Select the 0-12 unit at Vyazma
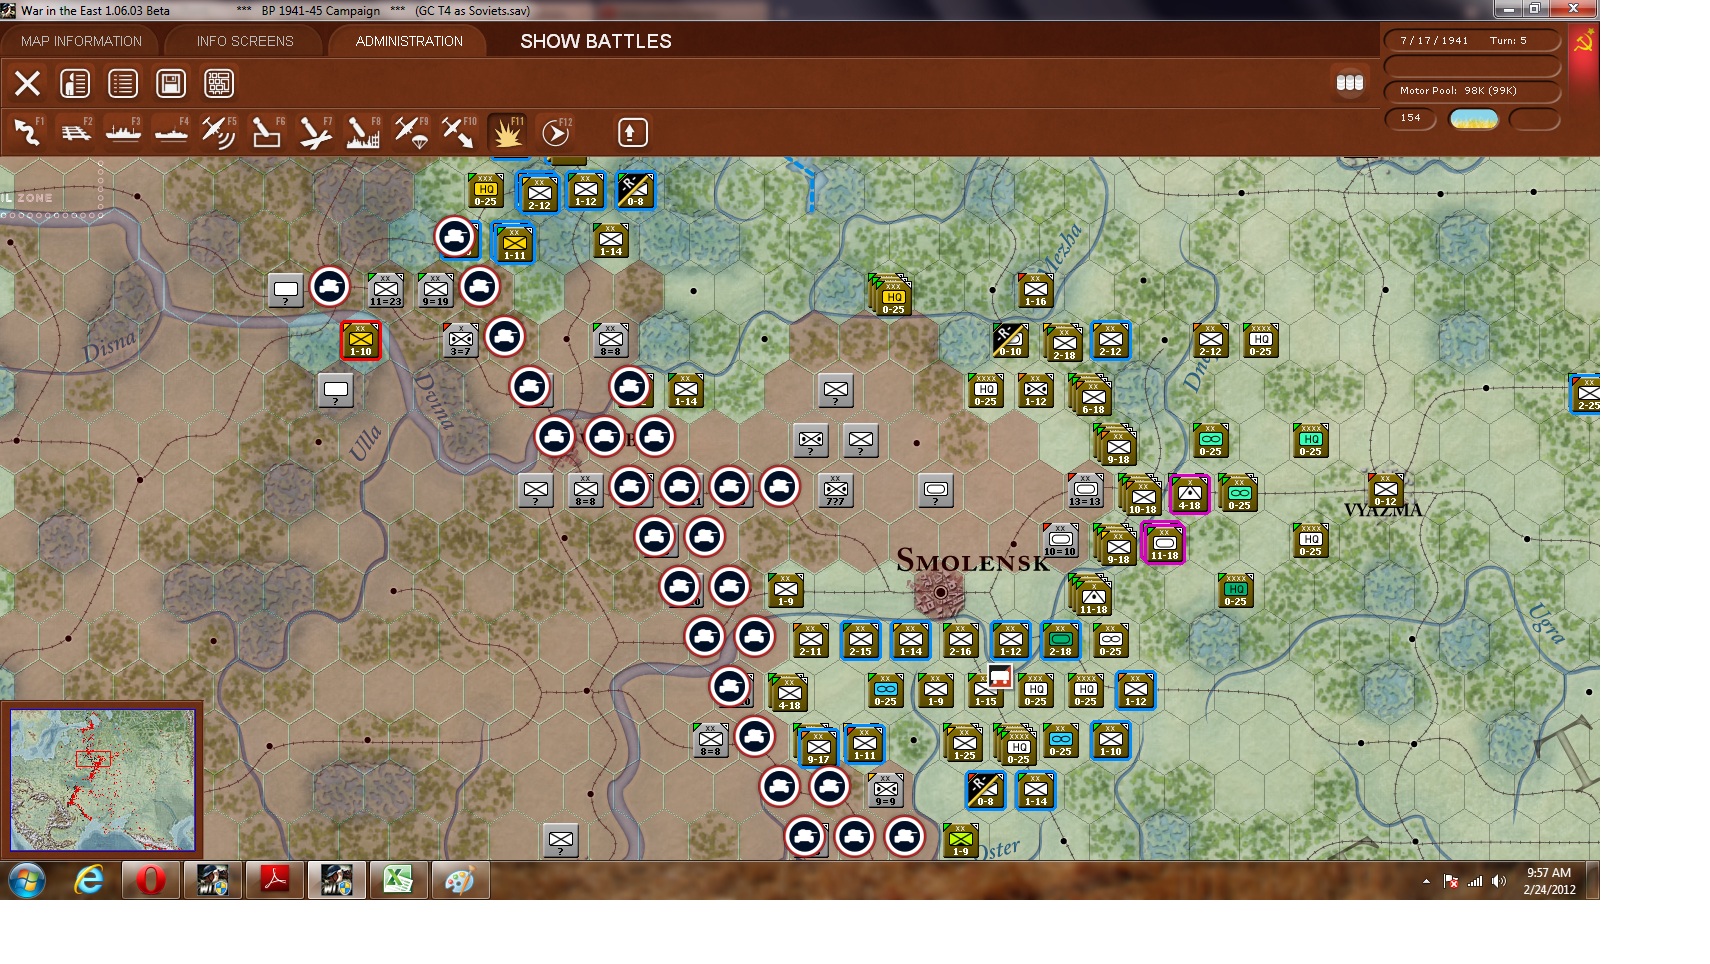The height and width of the screenshot is (964, 1710). (x=1386, y=491)
